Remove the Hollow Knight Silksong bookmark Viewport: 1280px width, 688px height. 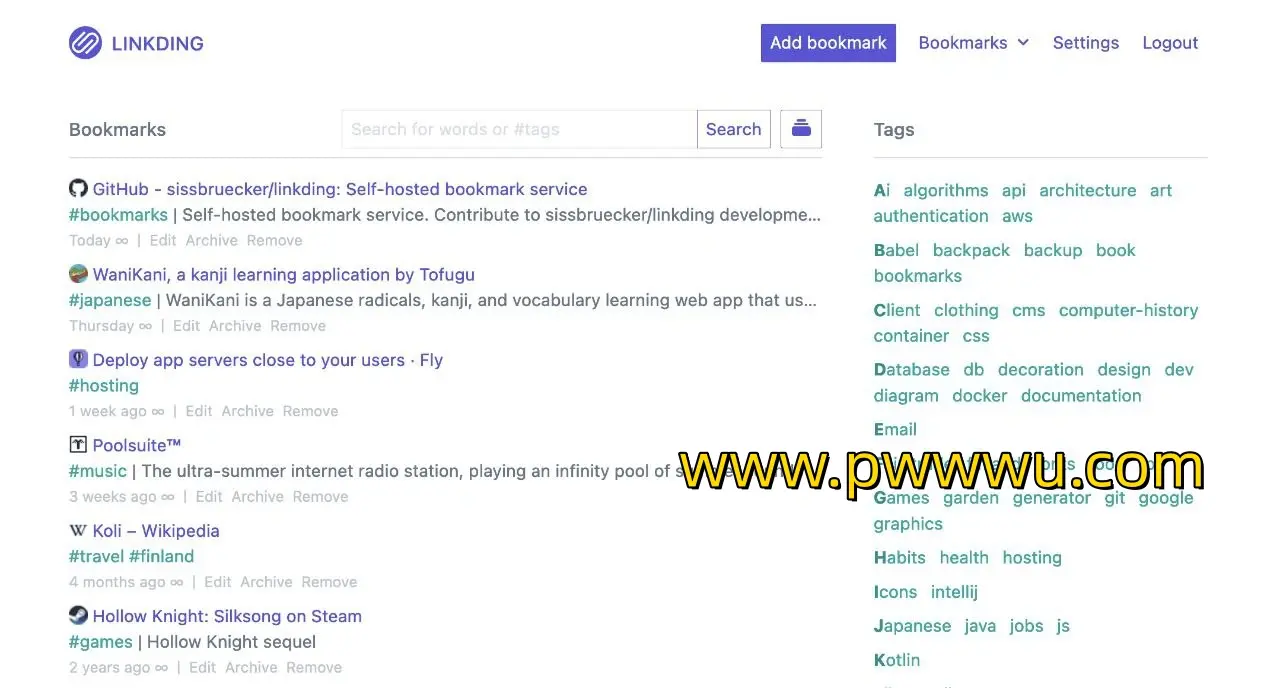point(314,667)
